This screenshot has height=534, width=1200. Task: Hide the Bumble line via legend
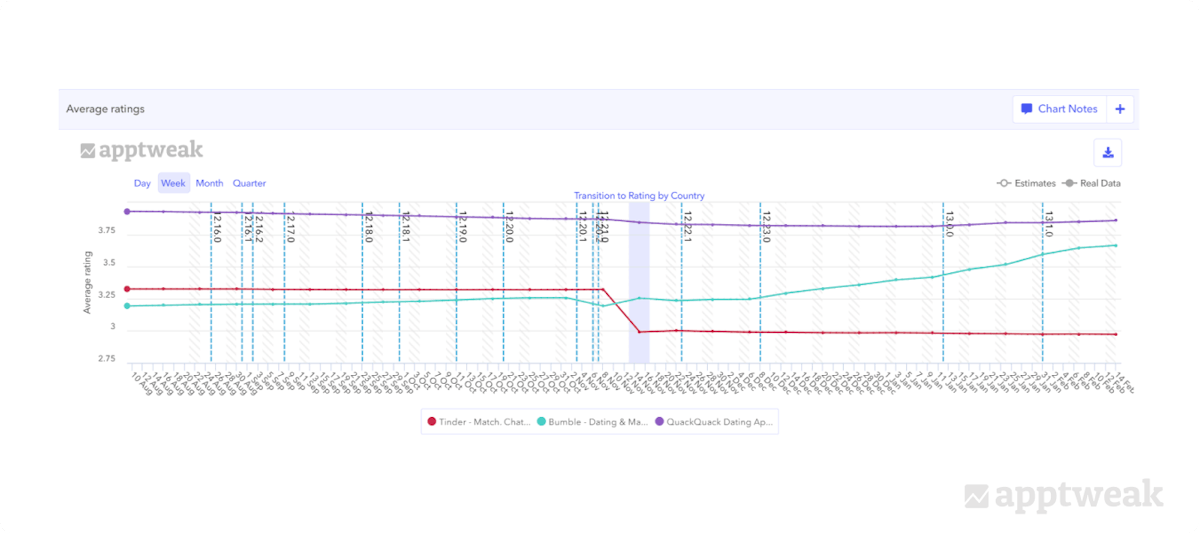pos(592,421)
